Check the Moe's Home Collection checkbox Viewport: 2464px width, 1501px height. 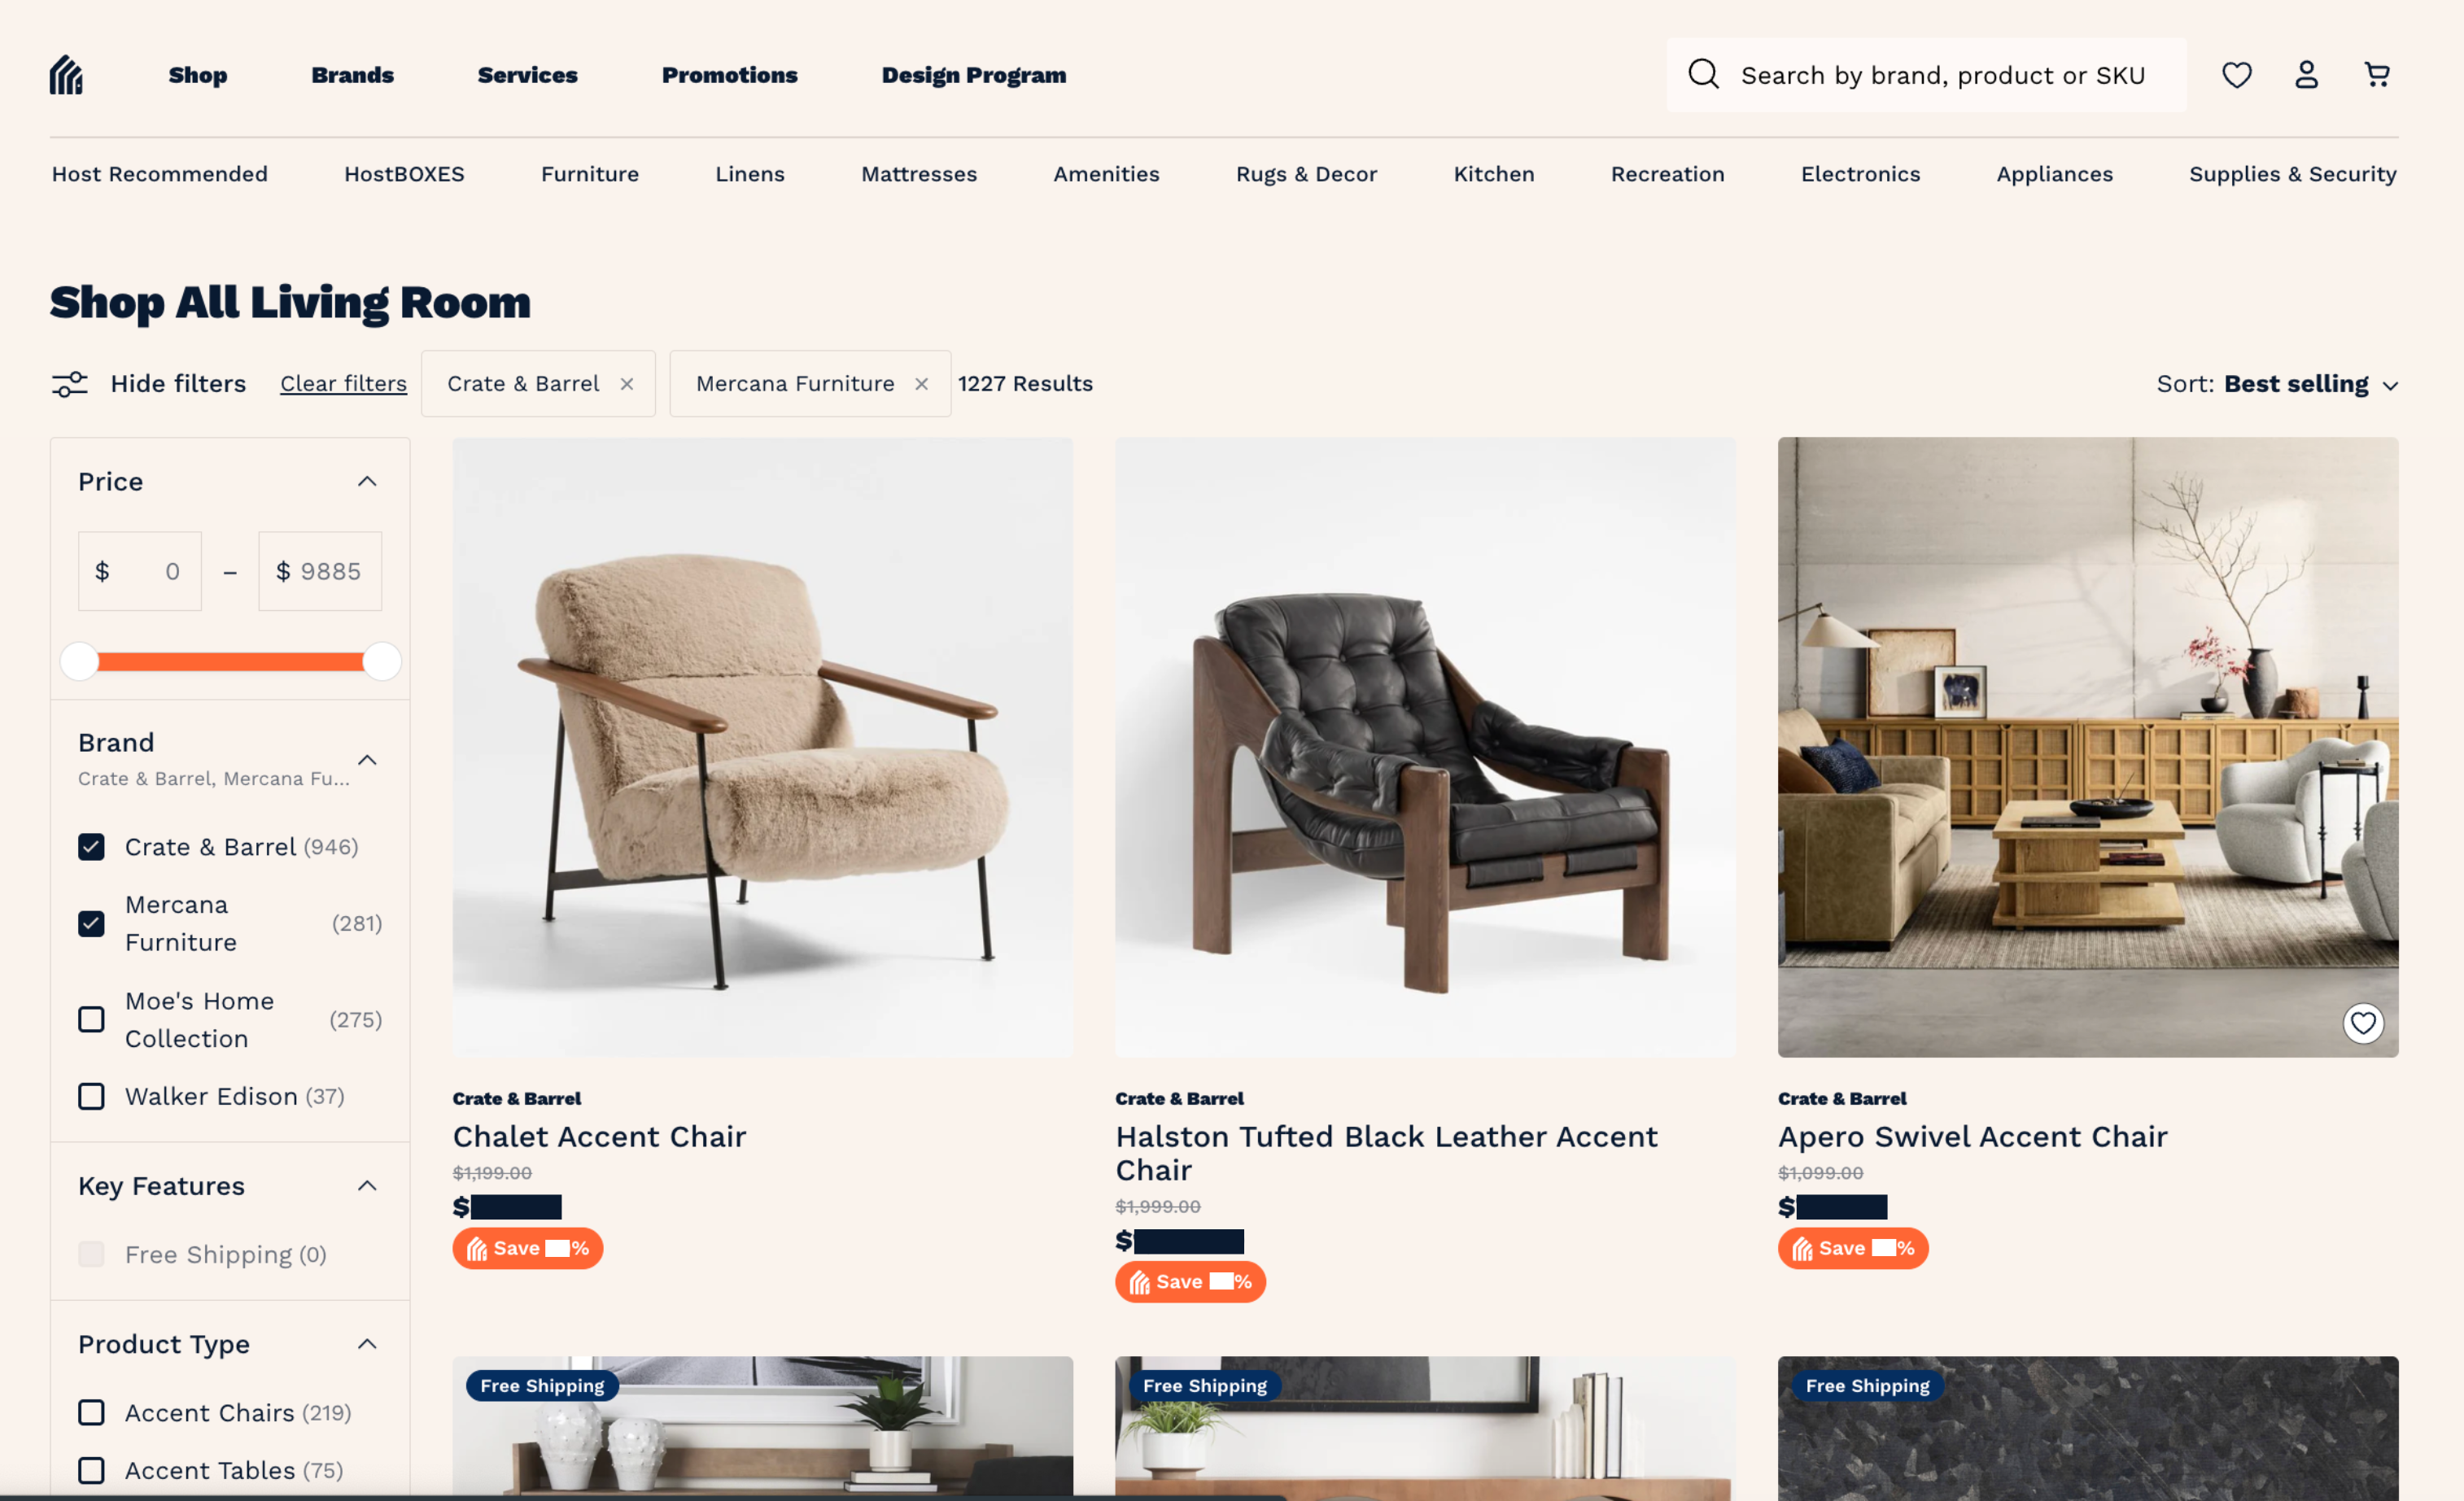91,1019
